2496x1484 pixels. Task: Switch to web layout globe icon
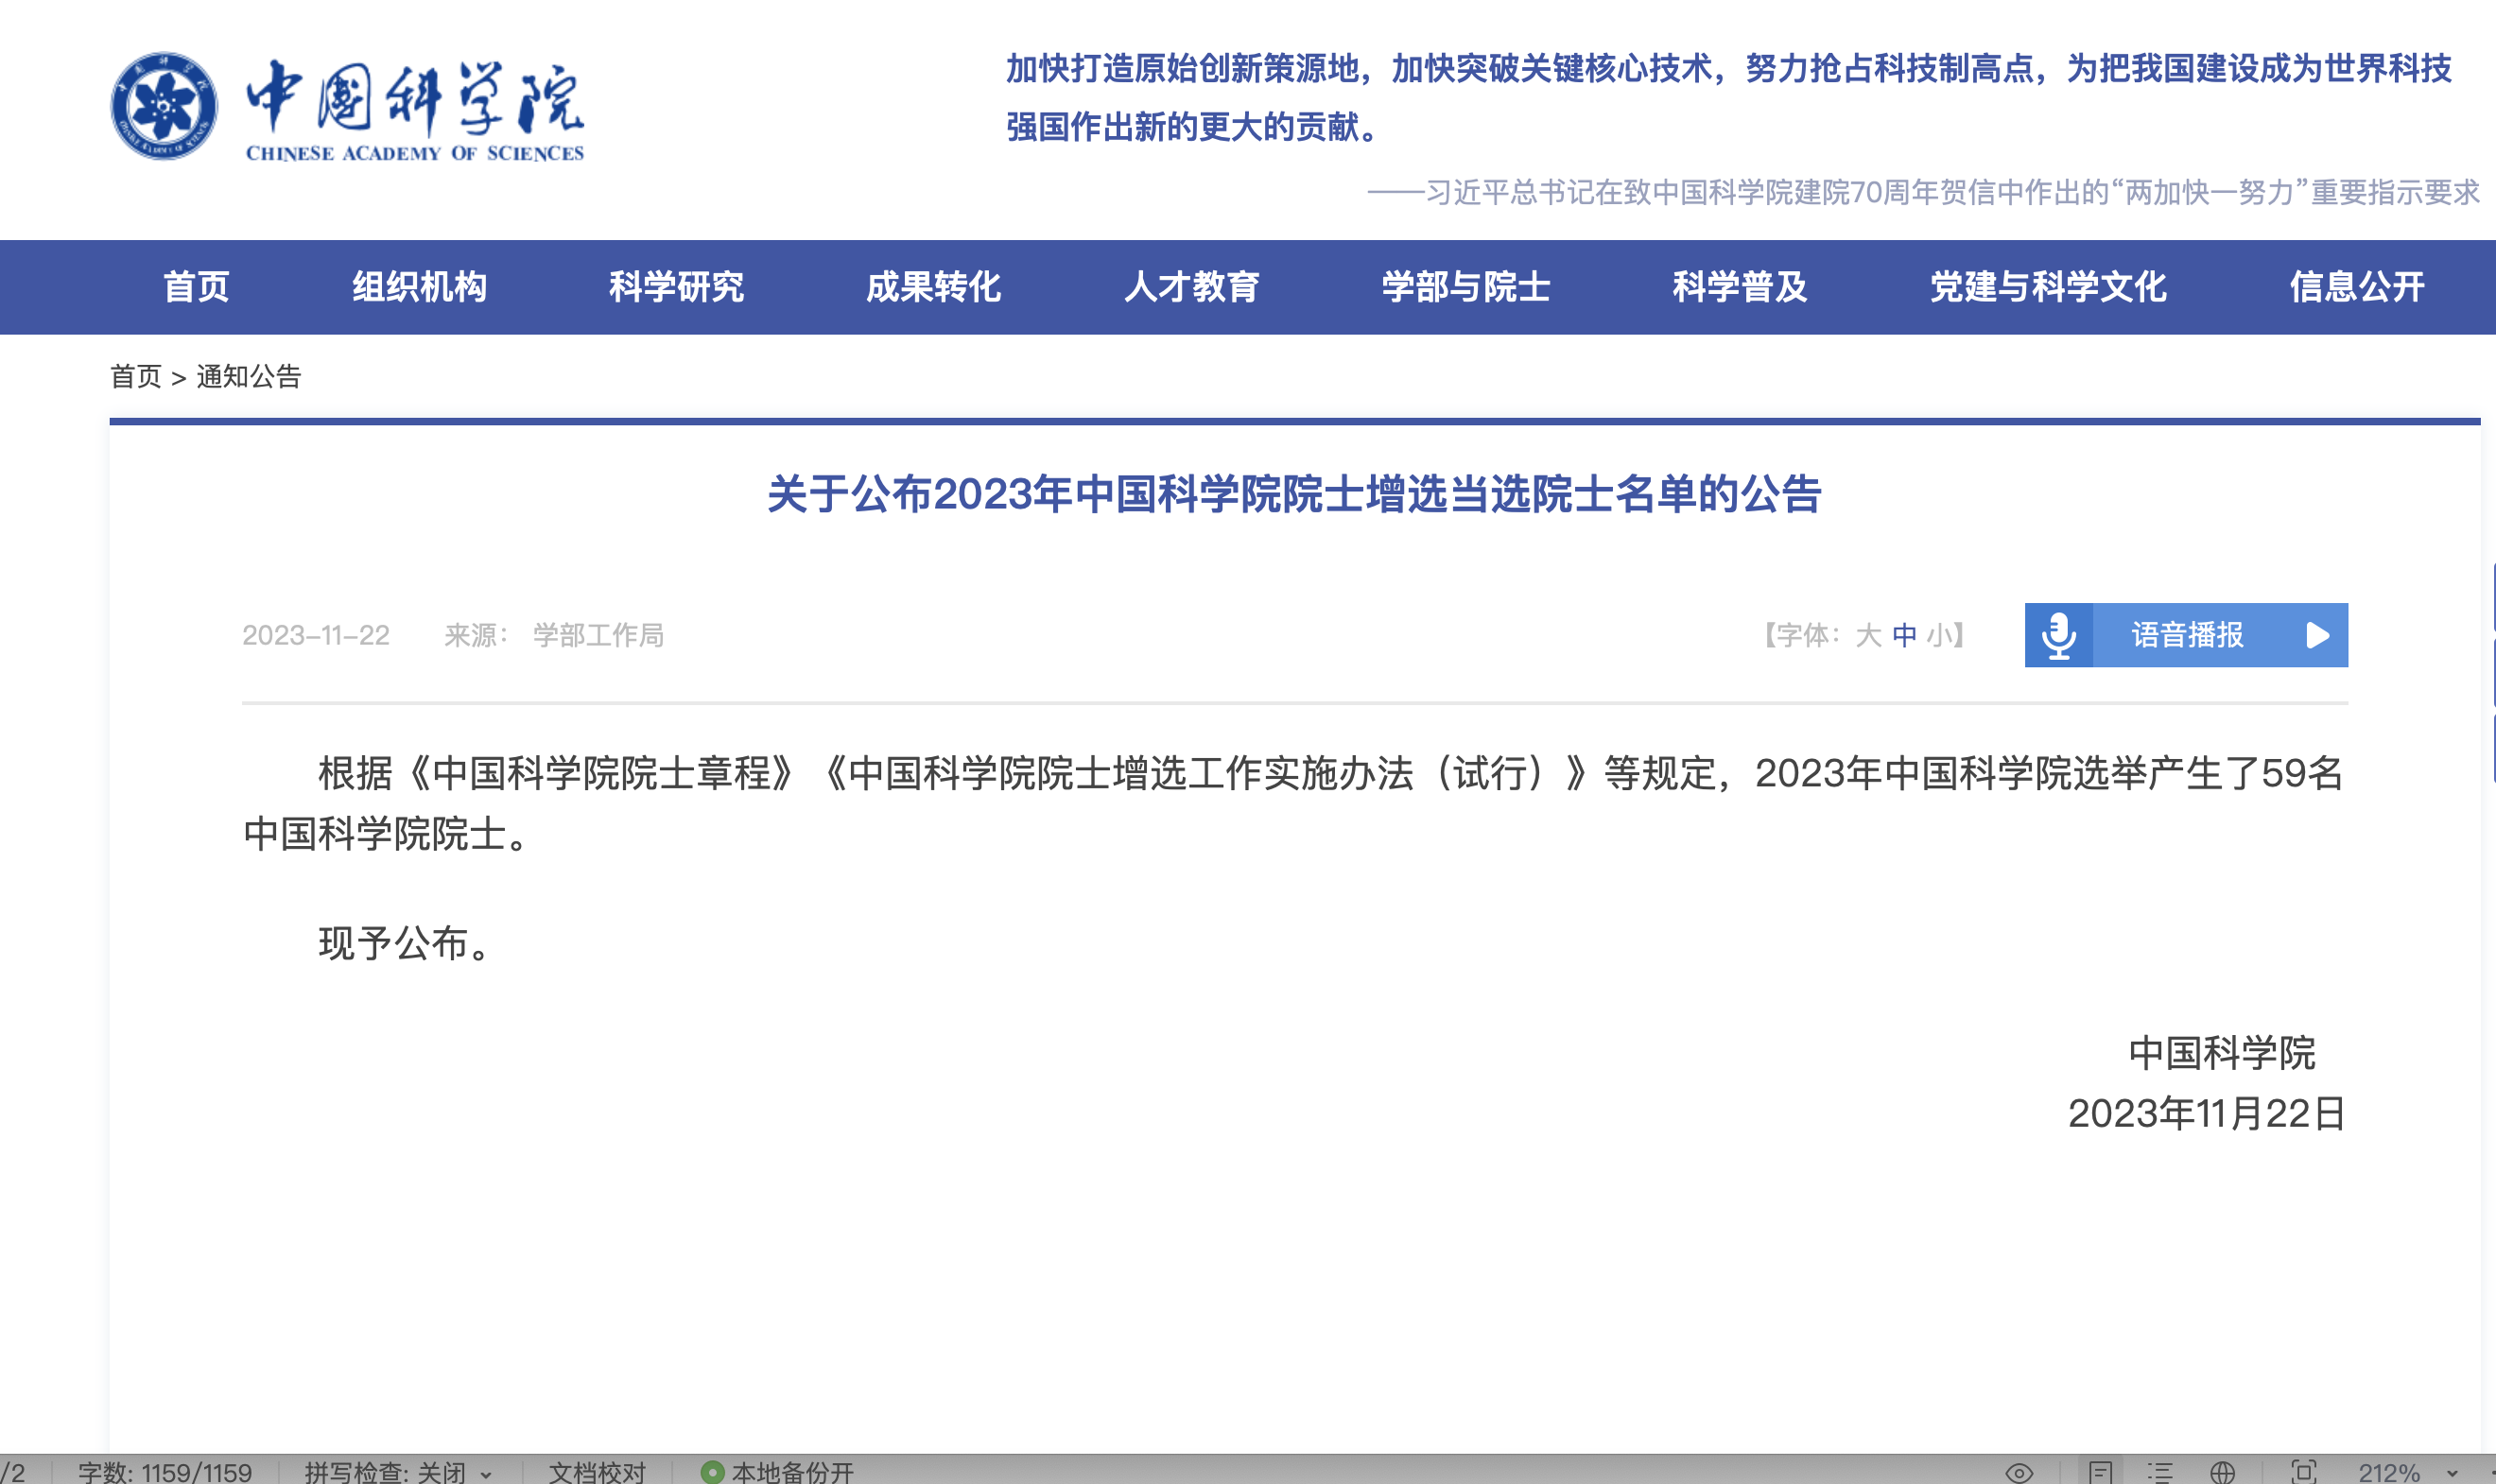[2222, 1472]
